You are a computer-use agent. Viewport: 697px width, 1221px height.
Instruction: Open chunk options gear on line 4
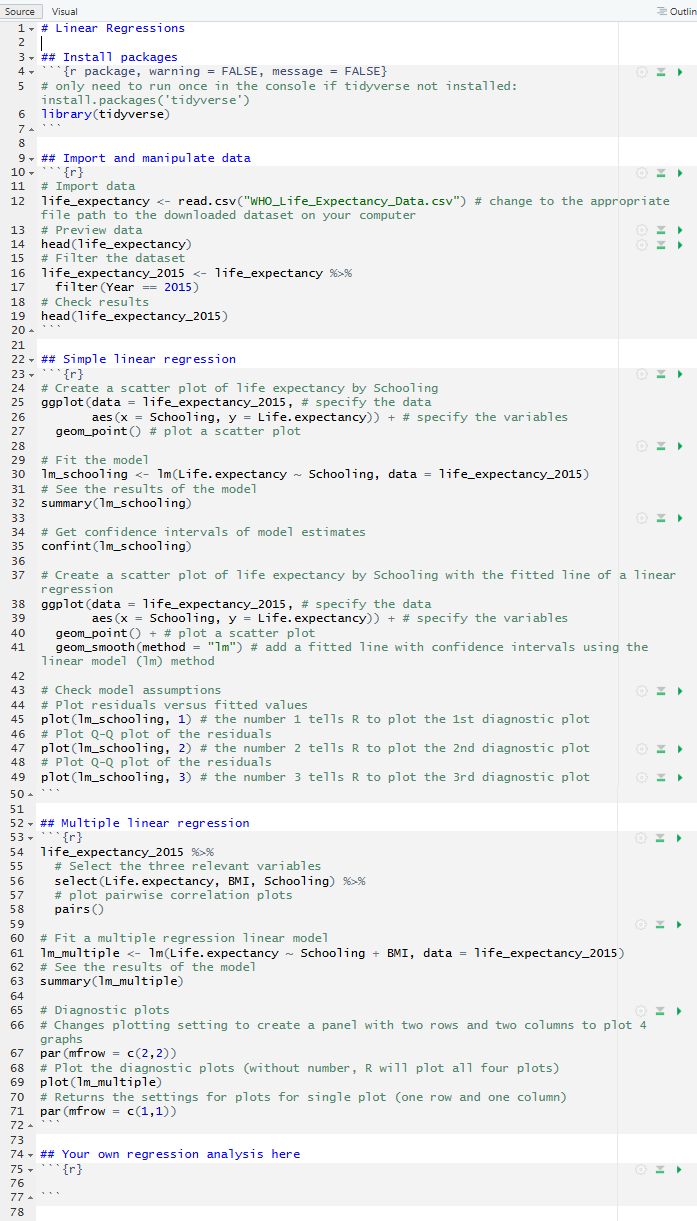coord(642,72)
